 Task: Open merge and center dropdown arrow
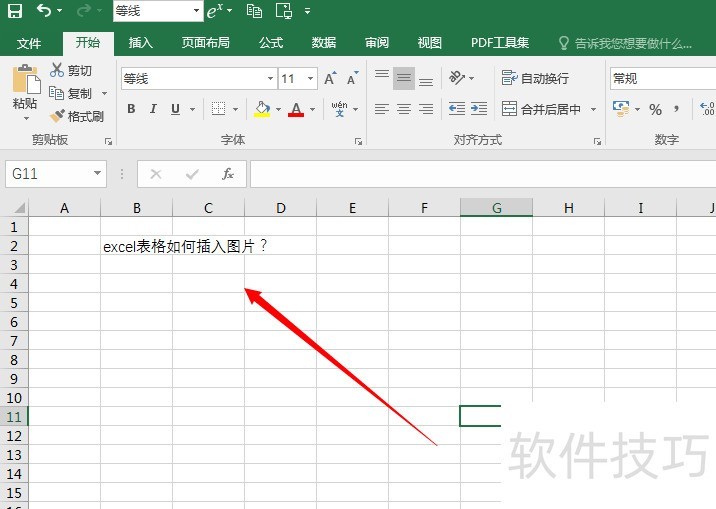click(x=593, y=109)
